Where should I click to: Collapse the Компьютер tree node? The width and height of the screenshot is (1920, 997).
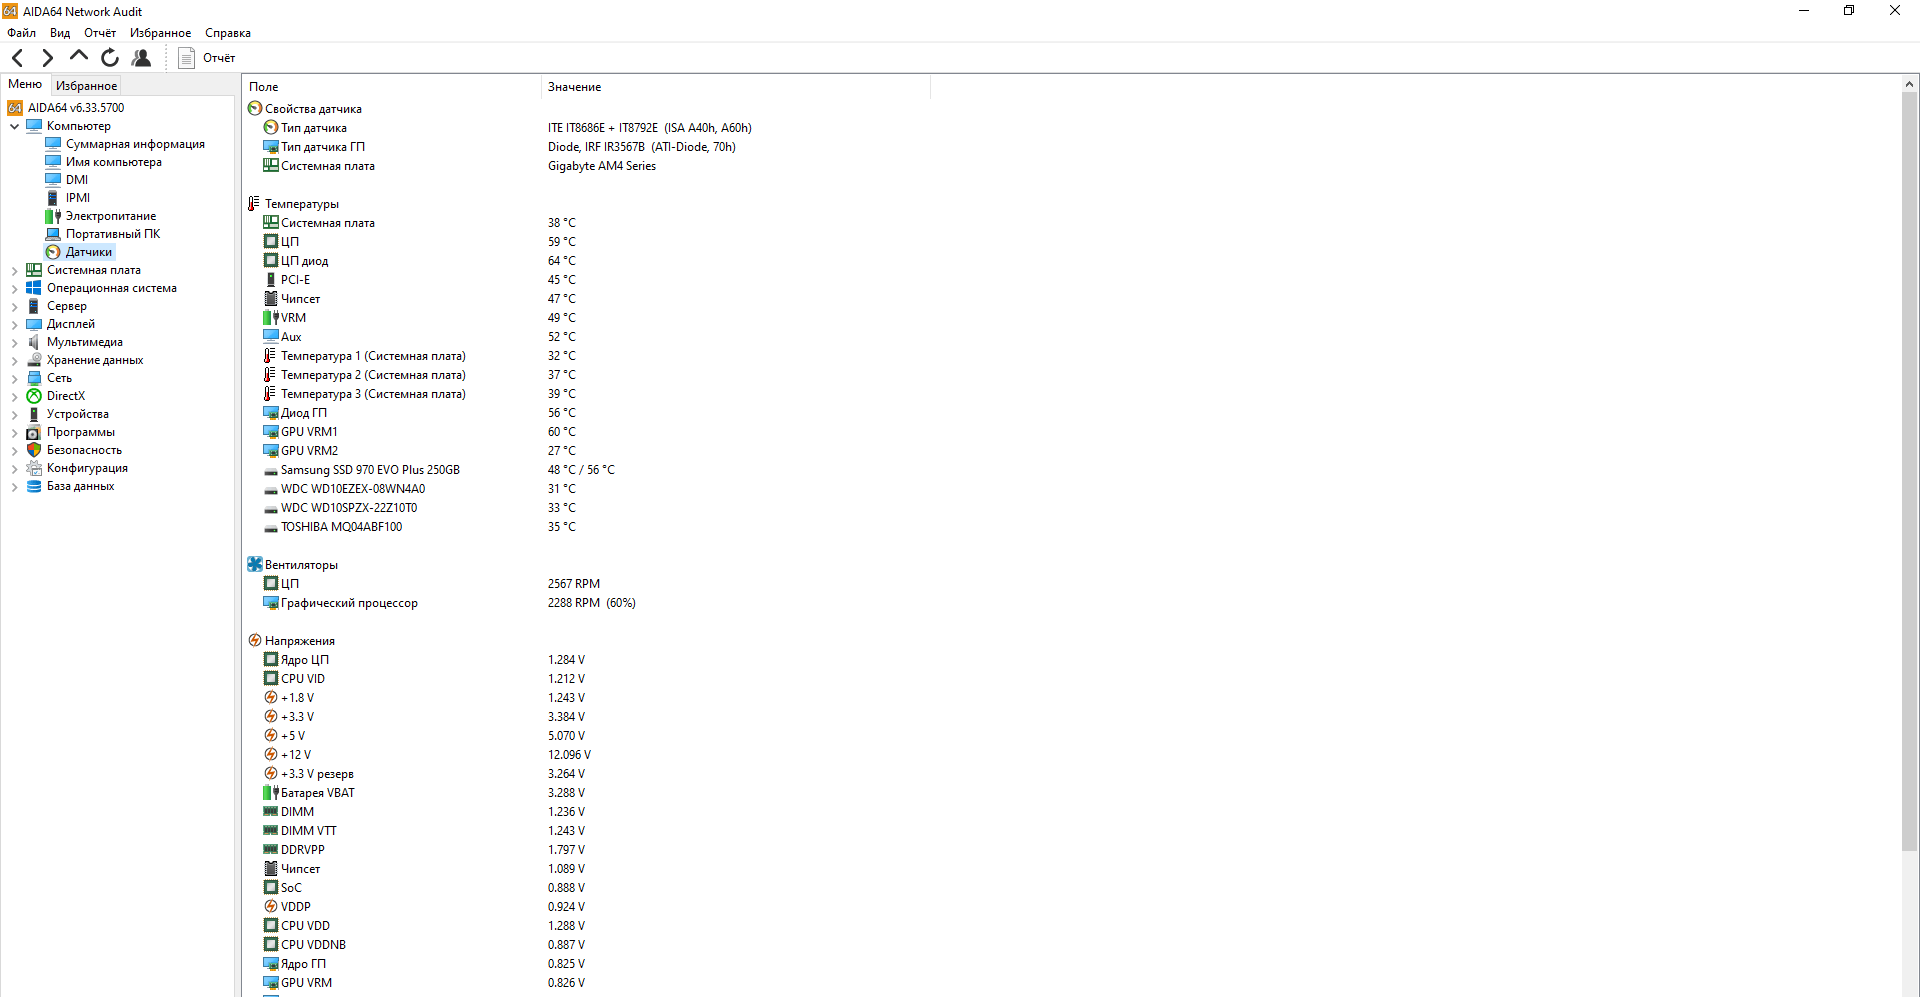click(14, 126)
